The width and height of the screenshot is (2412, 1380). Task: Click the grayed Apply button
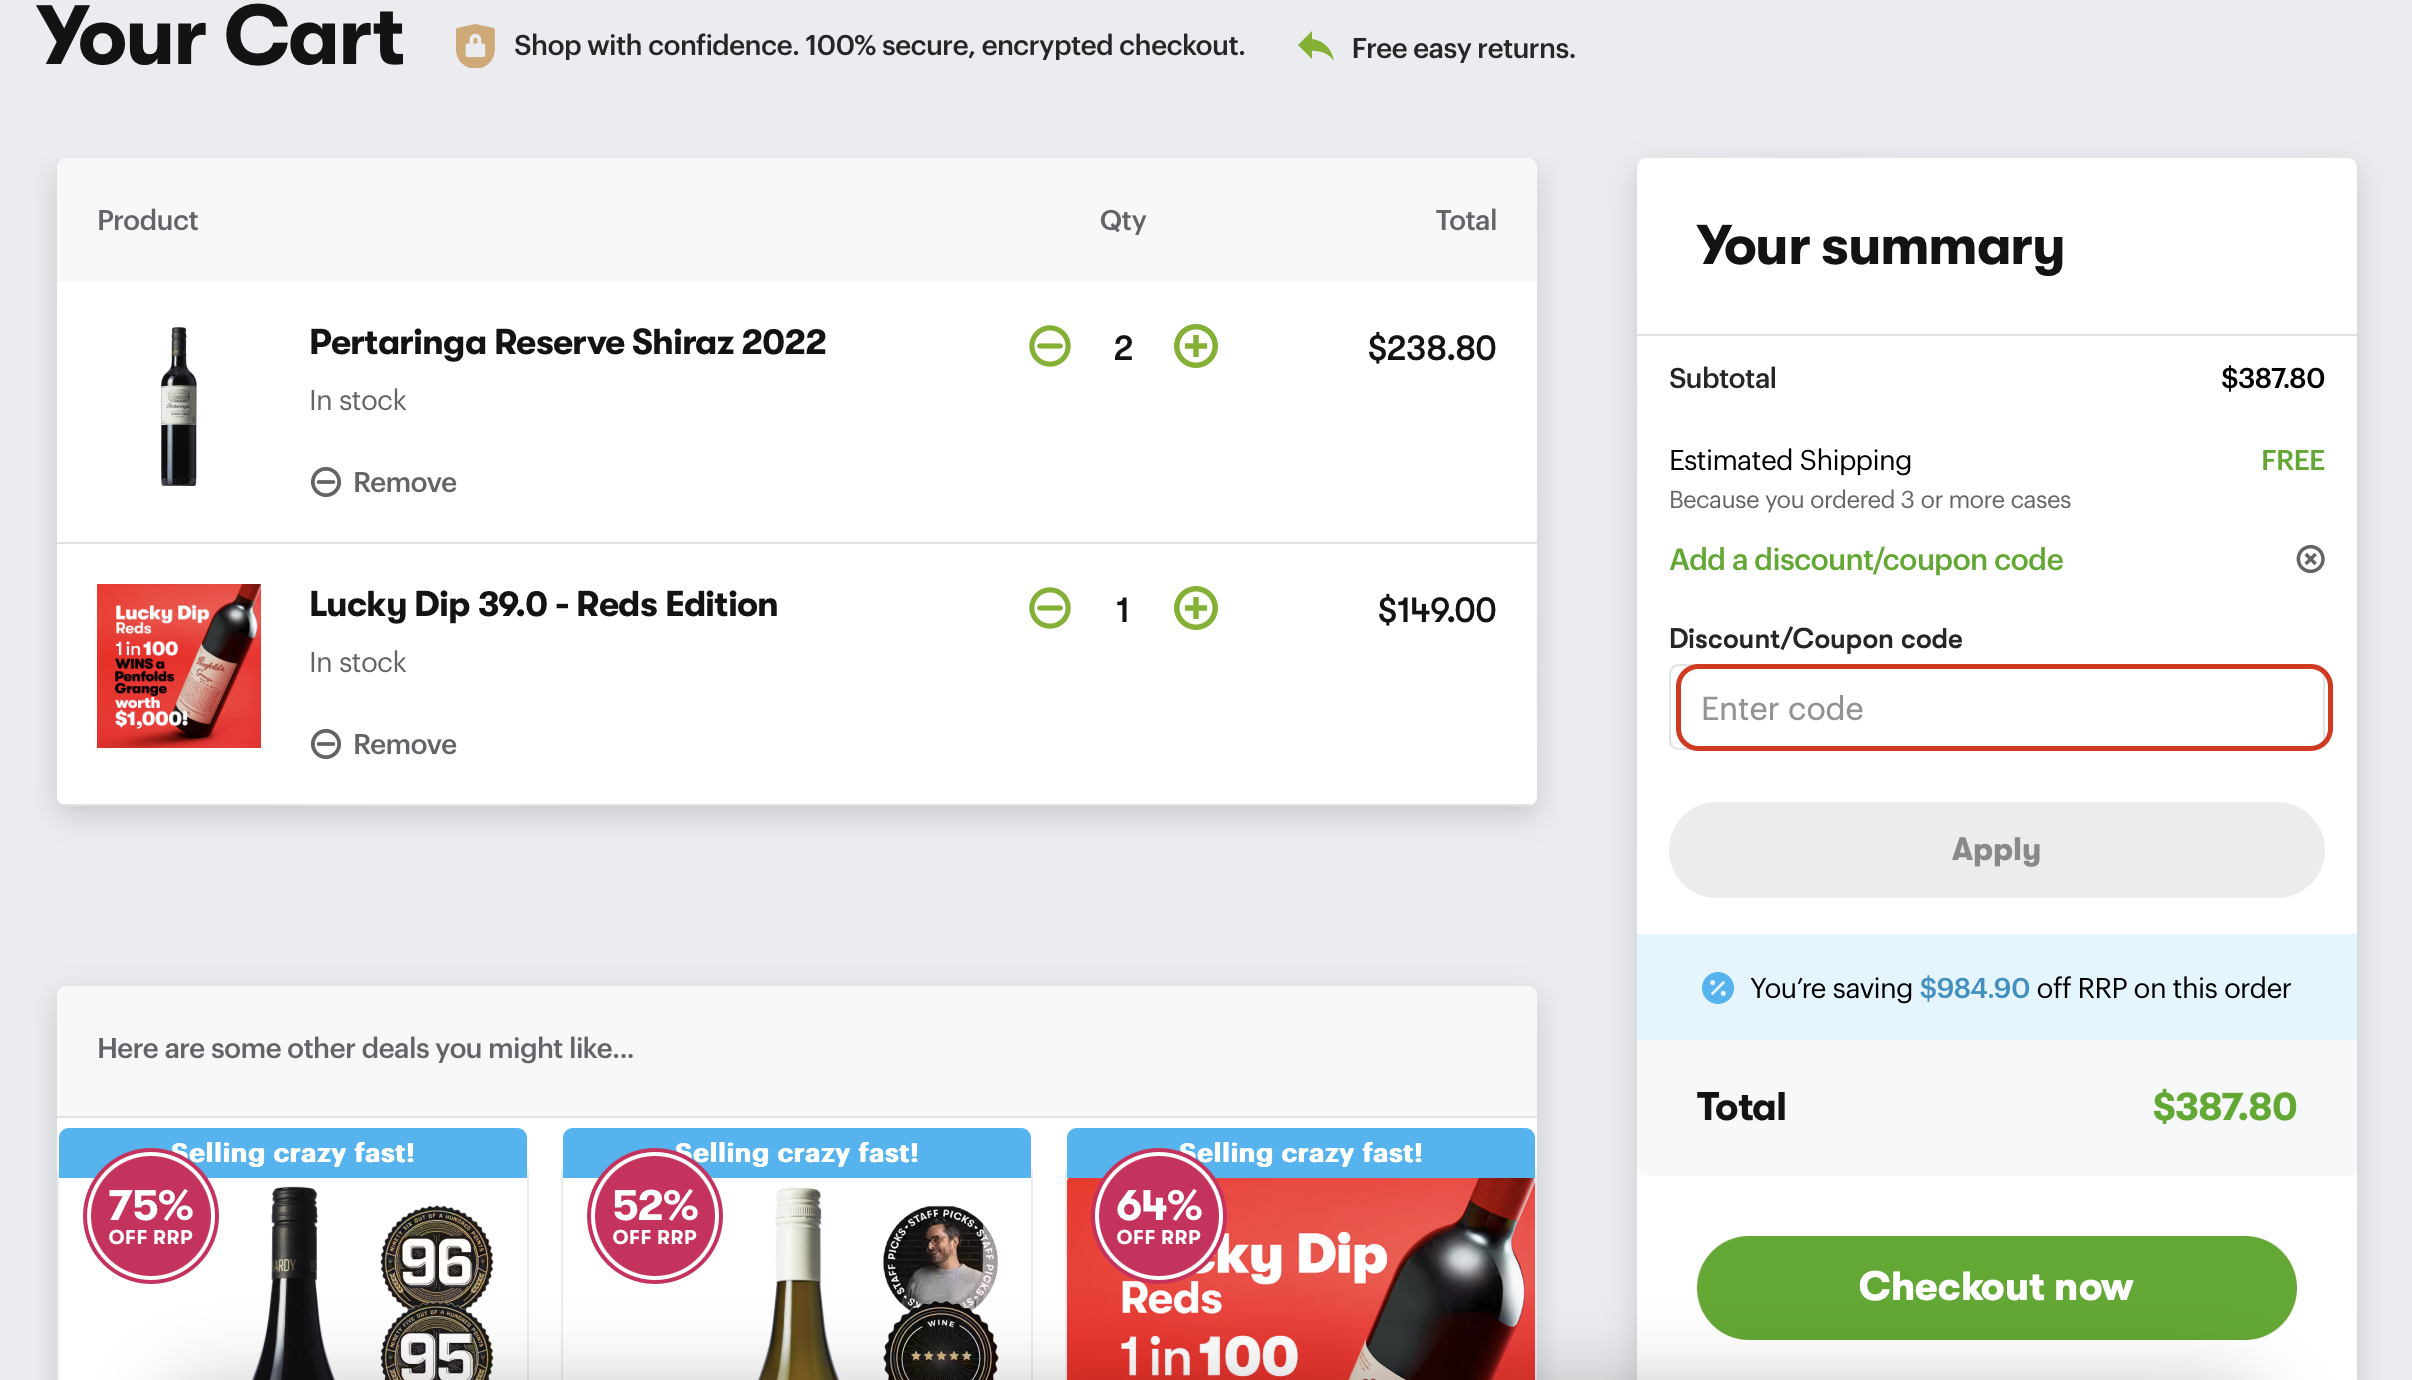[1995, 849]
